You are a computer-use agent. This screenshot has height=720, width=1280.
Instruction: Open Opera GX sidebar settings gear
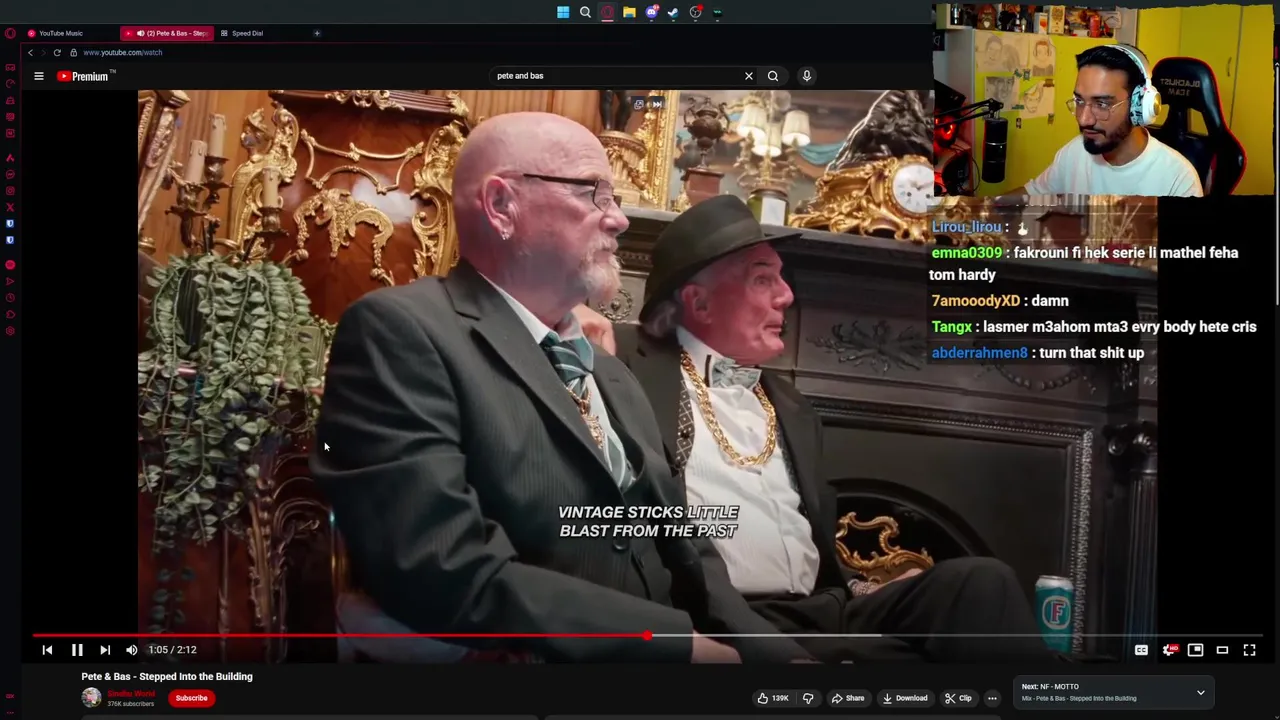(x=10, y=331)
